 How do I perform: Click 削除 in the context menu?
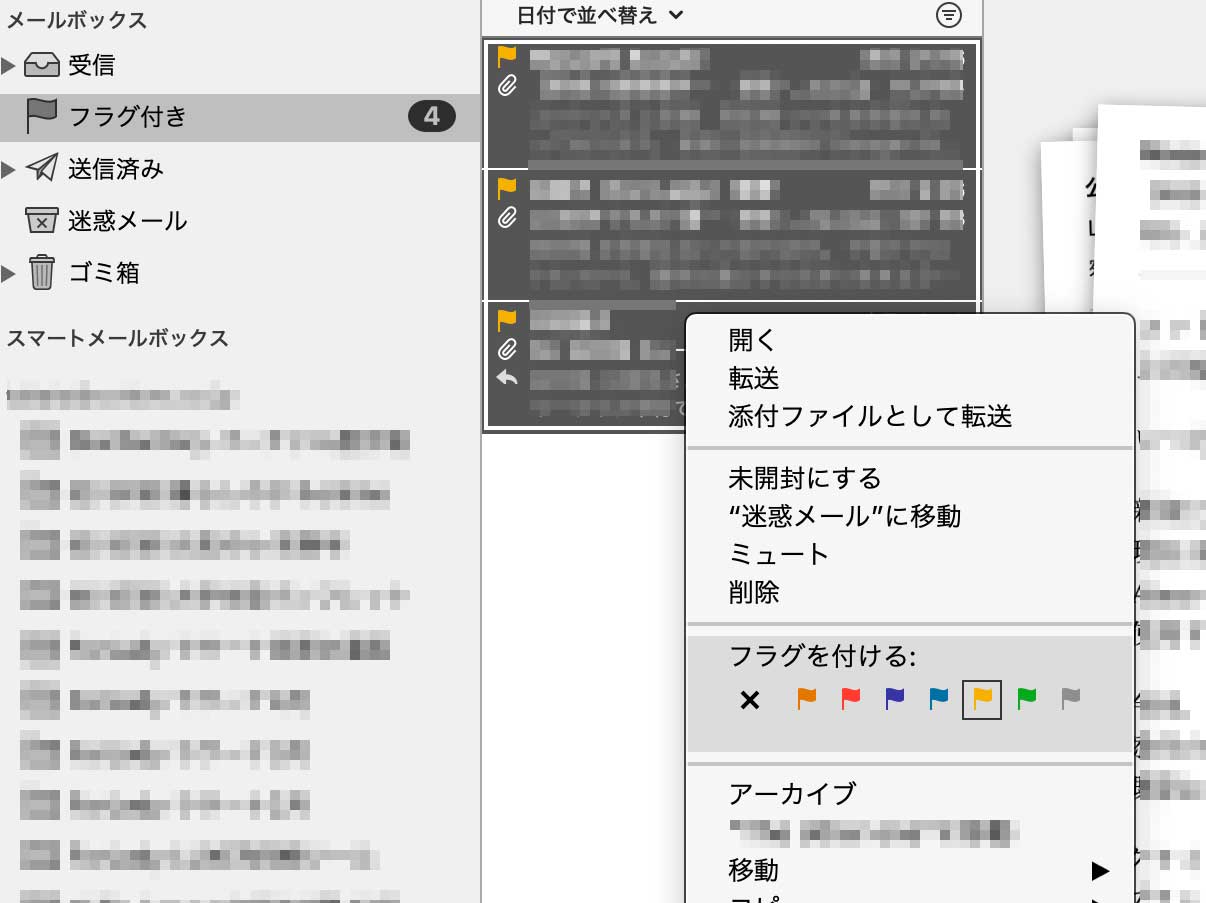click(754, 593)
